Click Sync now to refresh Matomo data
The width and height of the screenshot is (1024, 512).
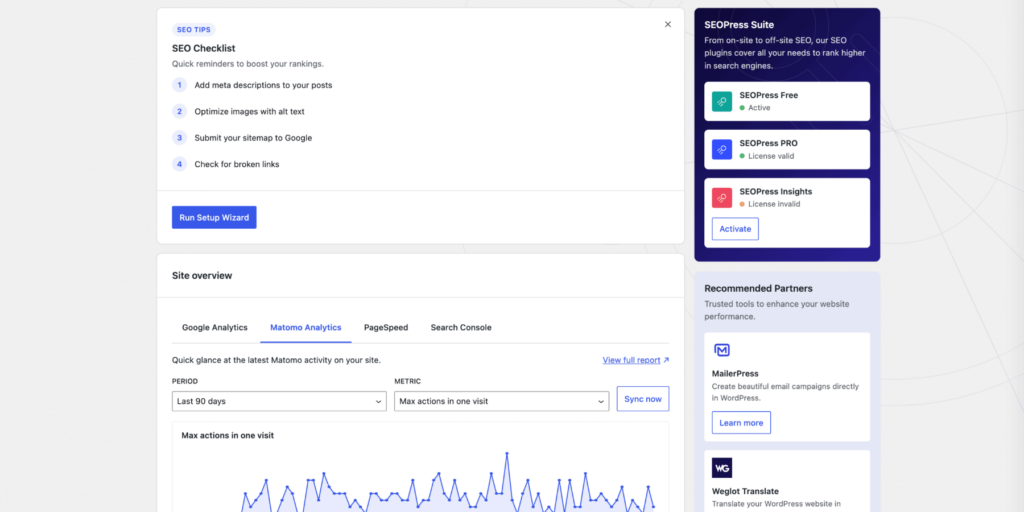643,398
